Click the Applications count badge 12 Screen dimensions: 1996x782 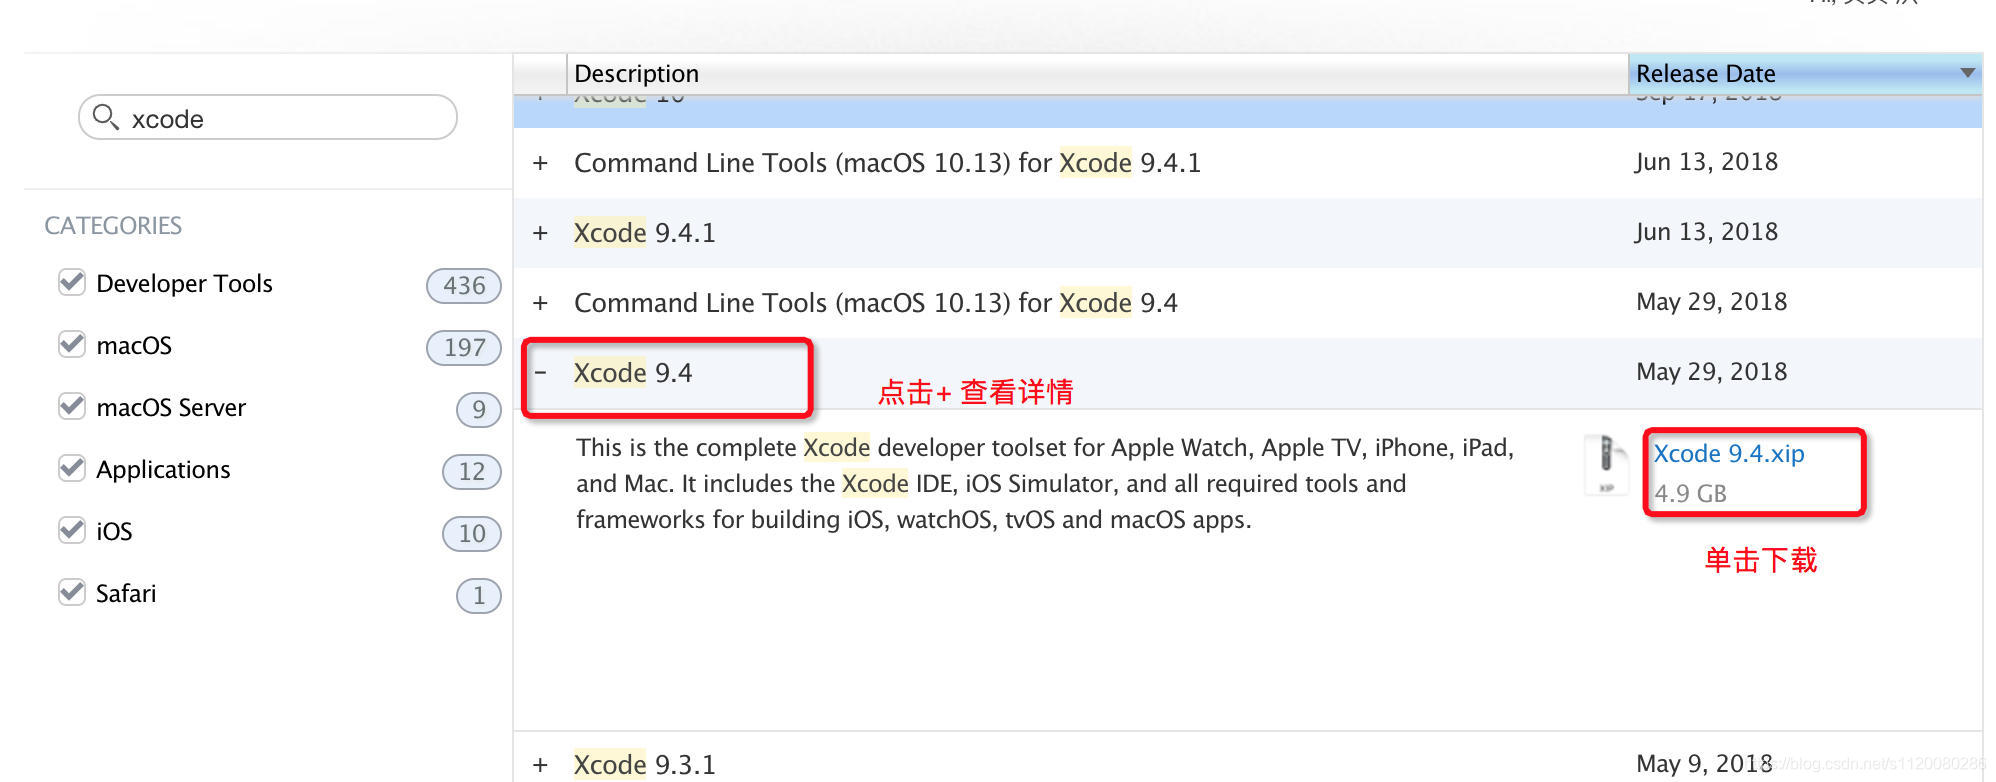tap(472, 472)
